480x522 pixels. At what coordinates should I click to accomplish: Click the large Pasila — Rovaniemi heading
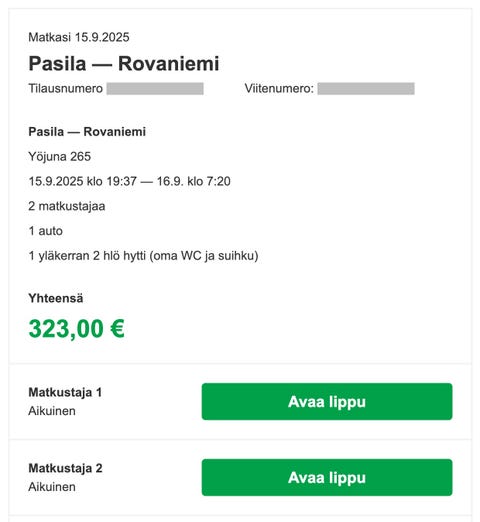124,63
